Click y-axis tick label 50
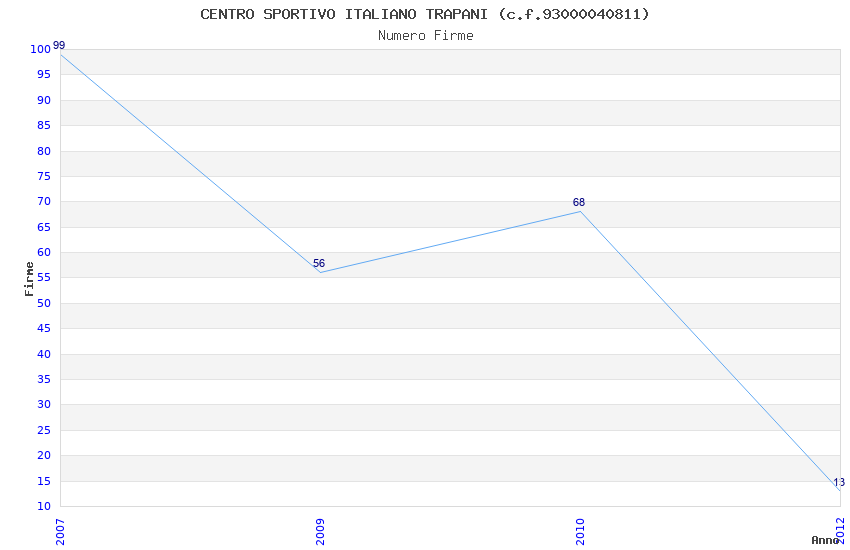This screenshot has height=550, width=850. pos(44,303)
